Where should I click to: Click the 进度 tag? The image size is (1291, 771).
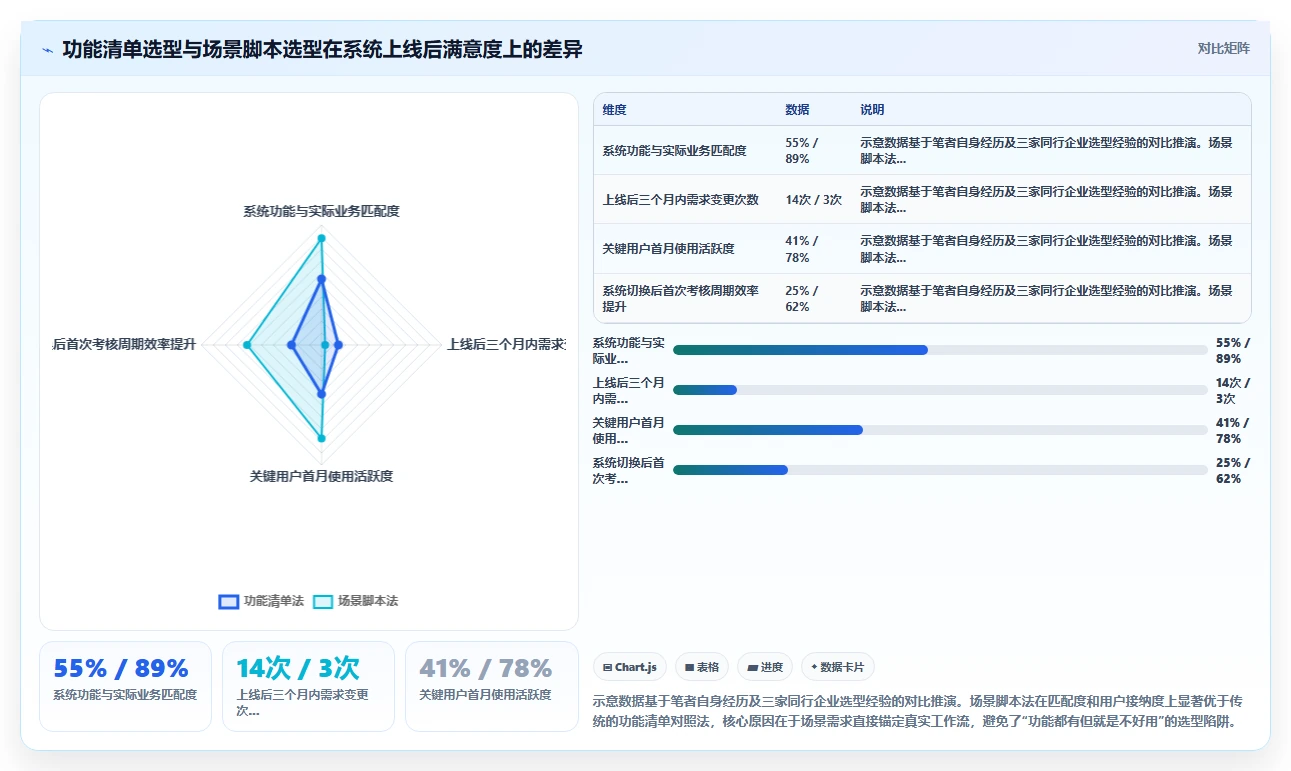(x=765, y=667)
